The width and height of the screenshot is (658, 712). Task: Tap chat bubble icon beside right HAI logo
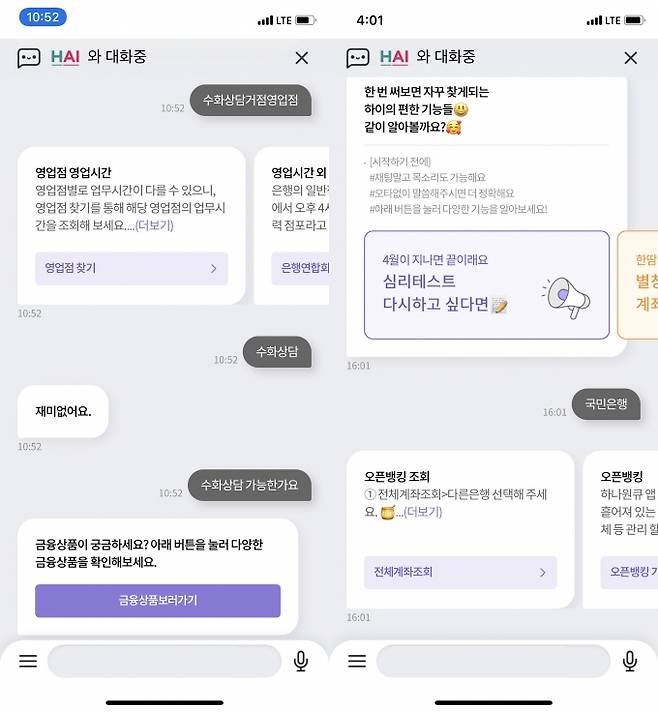357,58
